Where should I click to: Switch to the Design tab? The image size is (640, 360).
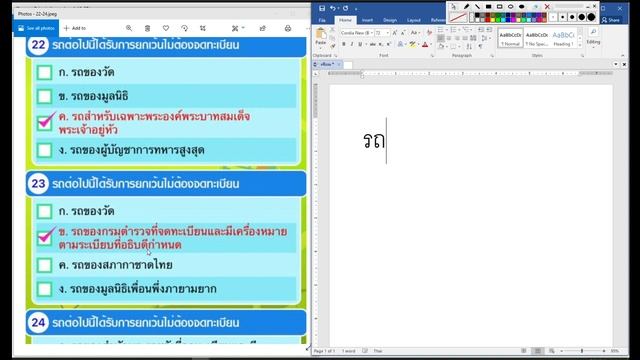(x=390, y=20)
